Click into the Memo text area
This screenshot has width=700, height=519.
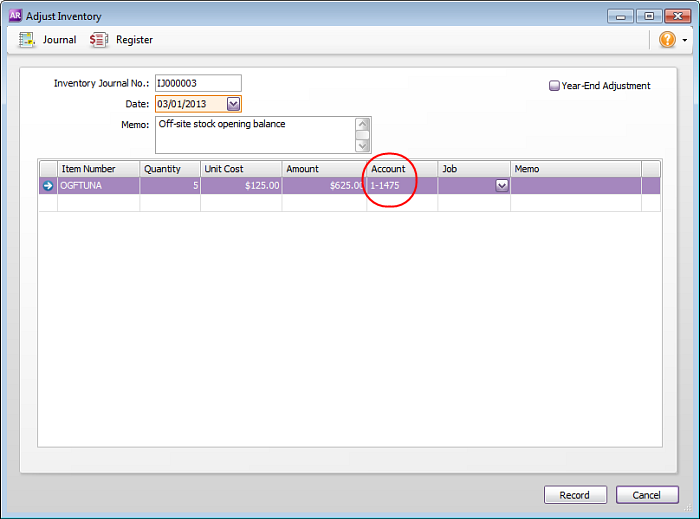(x=254, y=134)
